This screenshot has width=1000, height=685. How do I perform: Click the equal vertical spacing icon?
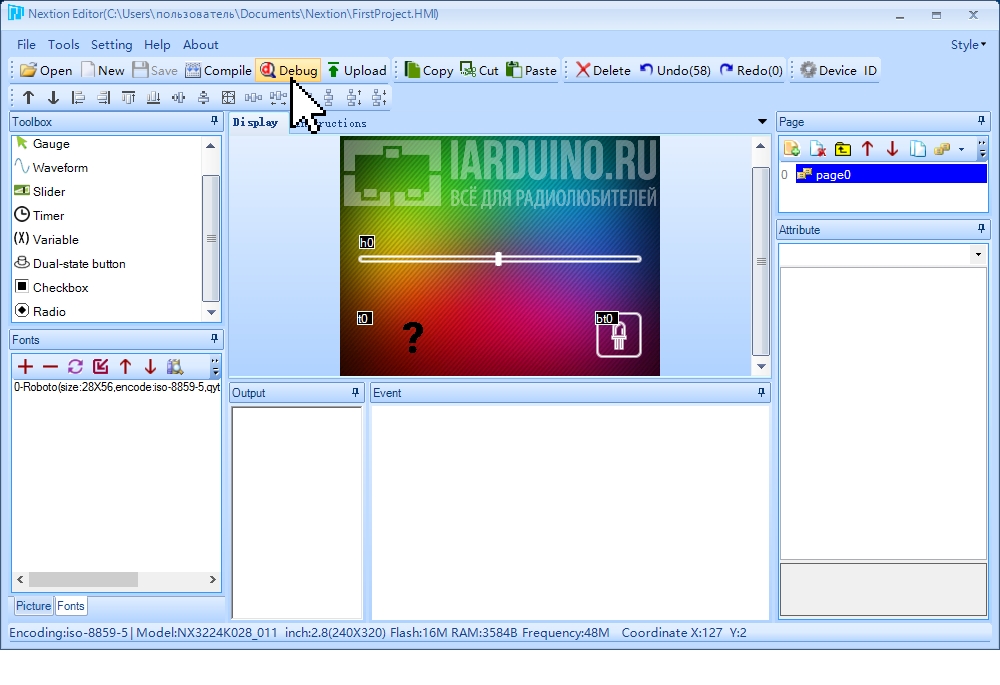(328, 98)
